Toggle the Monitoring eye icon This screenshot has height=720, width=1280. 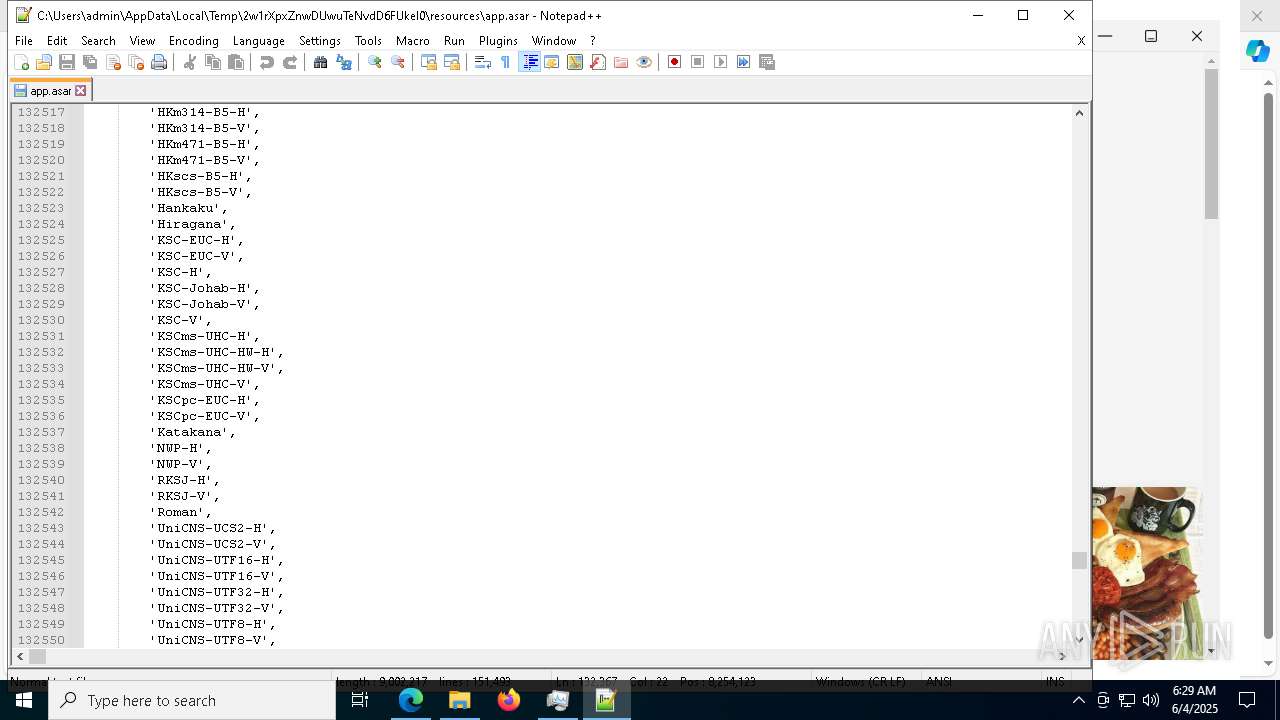(x=644, y=62)
